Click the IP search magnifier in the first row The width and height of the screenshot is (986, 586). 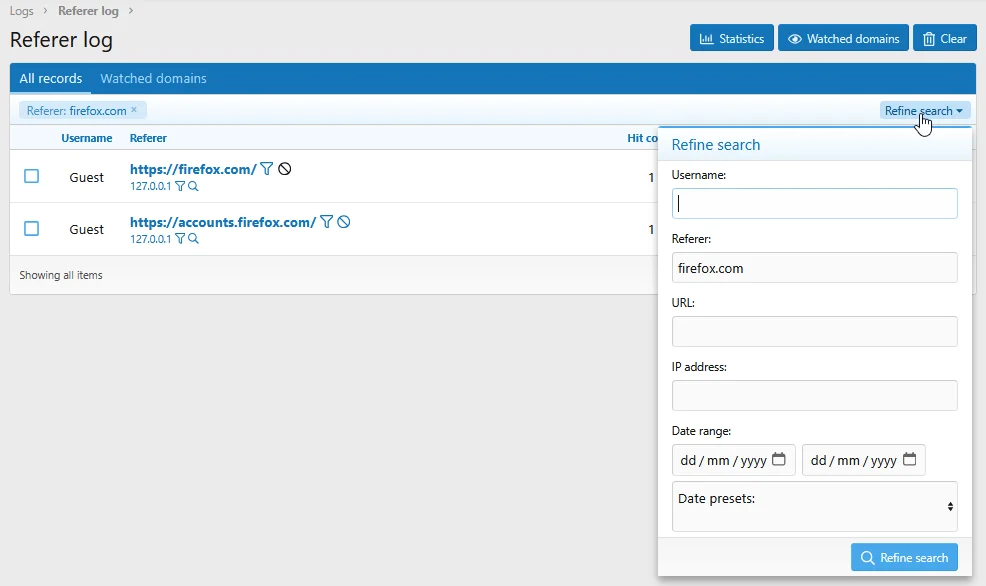tap(193, 186)
